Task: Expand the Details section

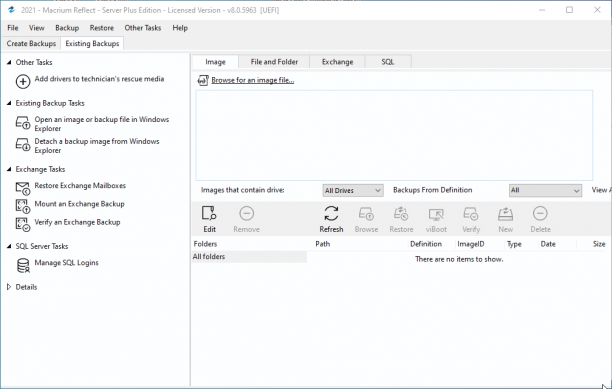Action: [x=9, y=287]
